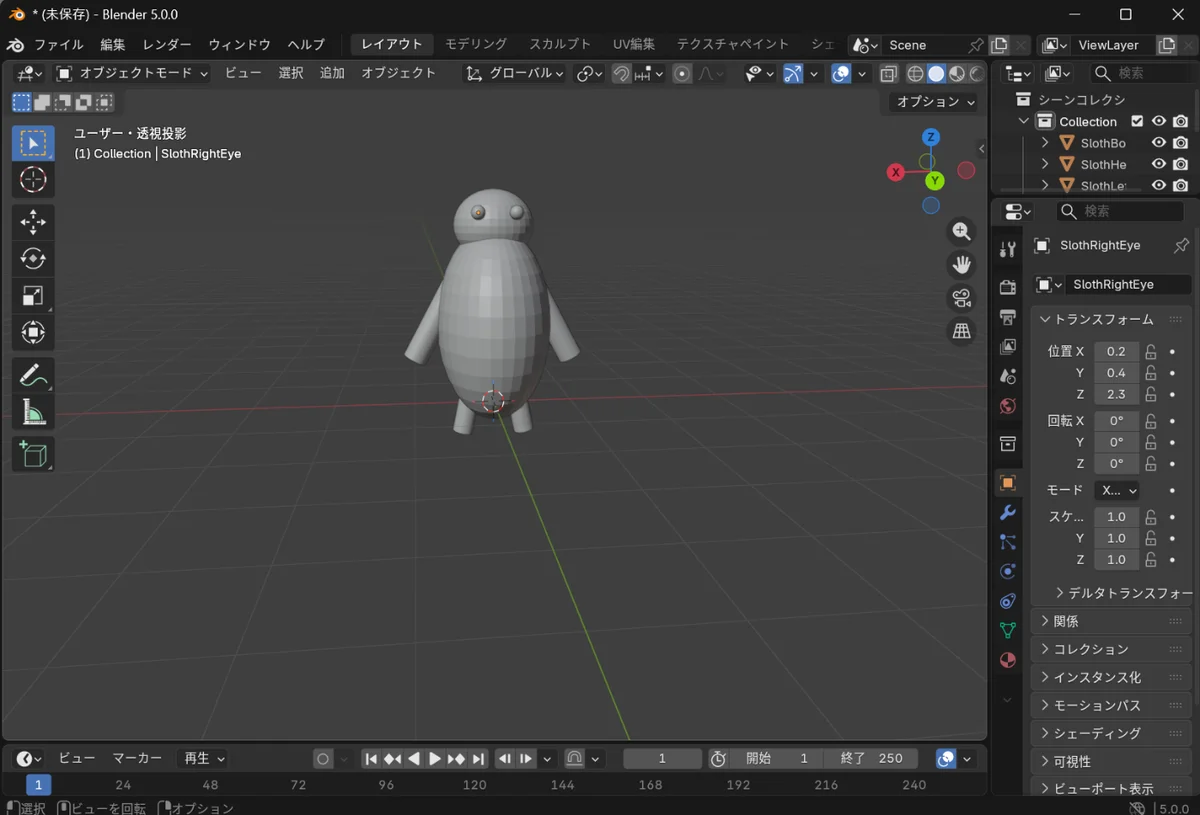
Task: Select the Move tool in toolbar
Action: coord(33,221)
